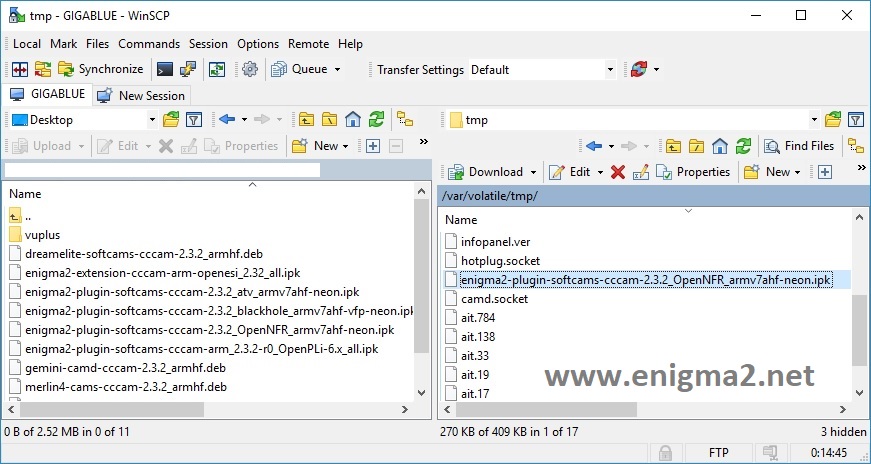
Task: Click the remote open directory folder icon
Action: [x=833, y=119]
